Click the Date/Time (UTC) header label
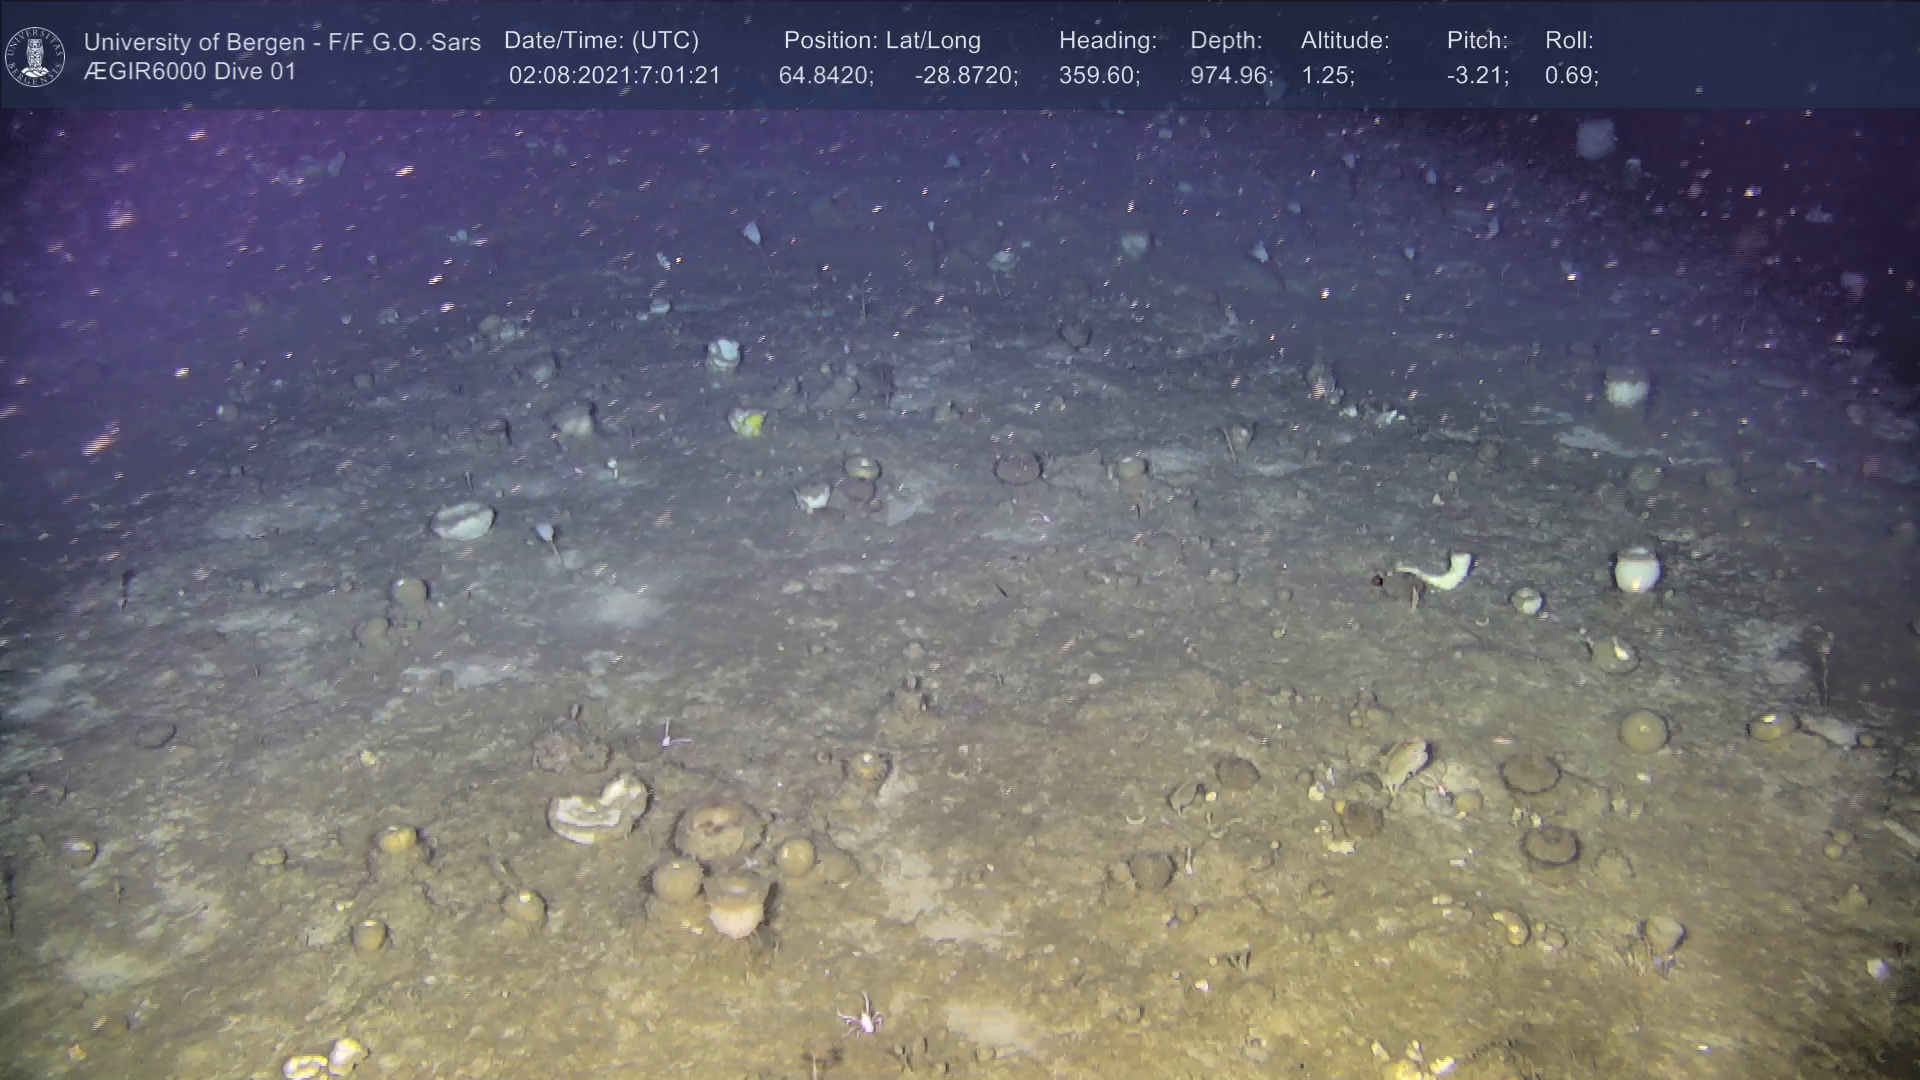The image size is (1920, 1080). click(x=601, y=40)
